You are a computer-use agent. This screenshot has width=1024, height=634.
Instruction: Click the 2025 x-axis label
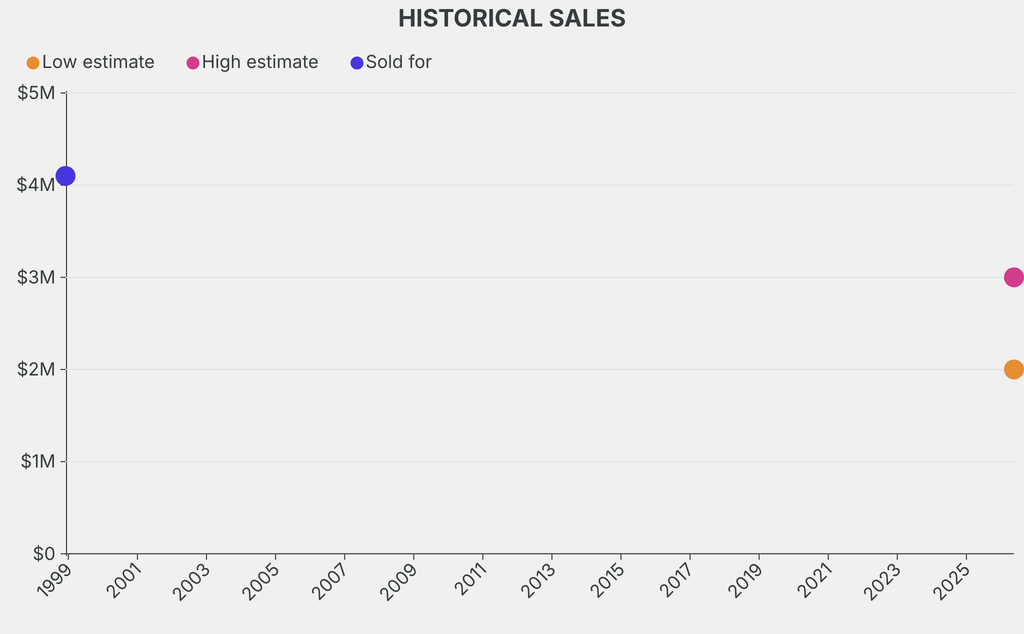coord(953,580)
